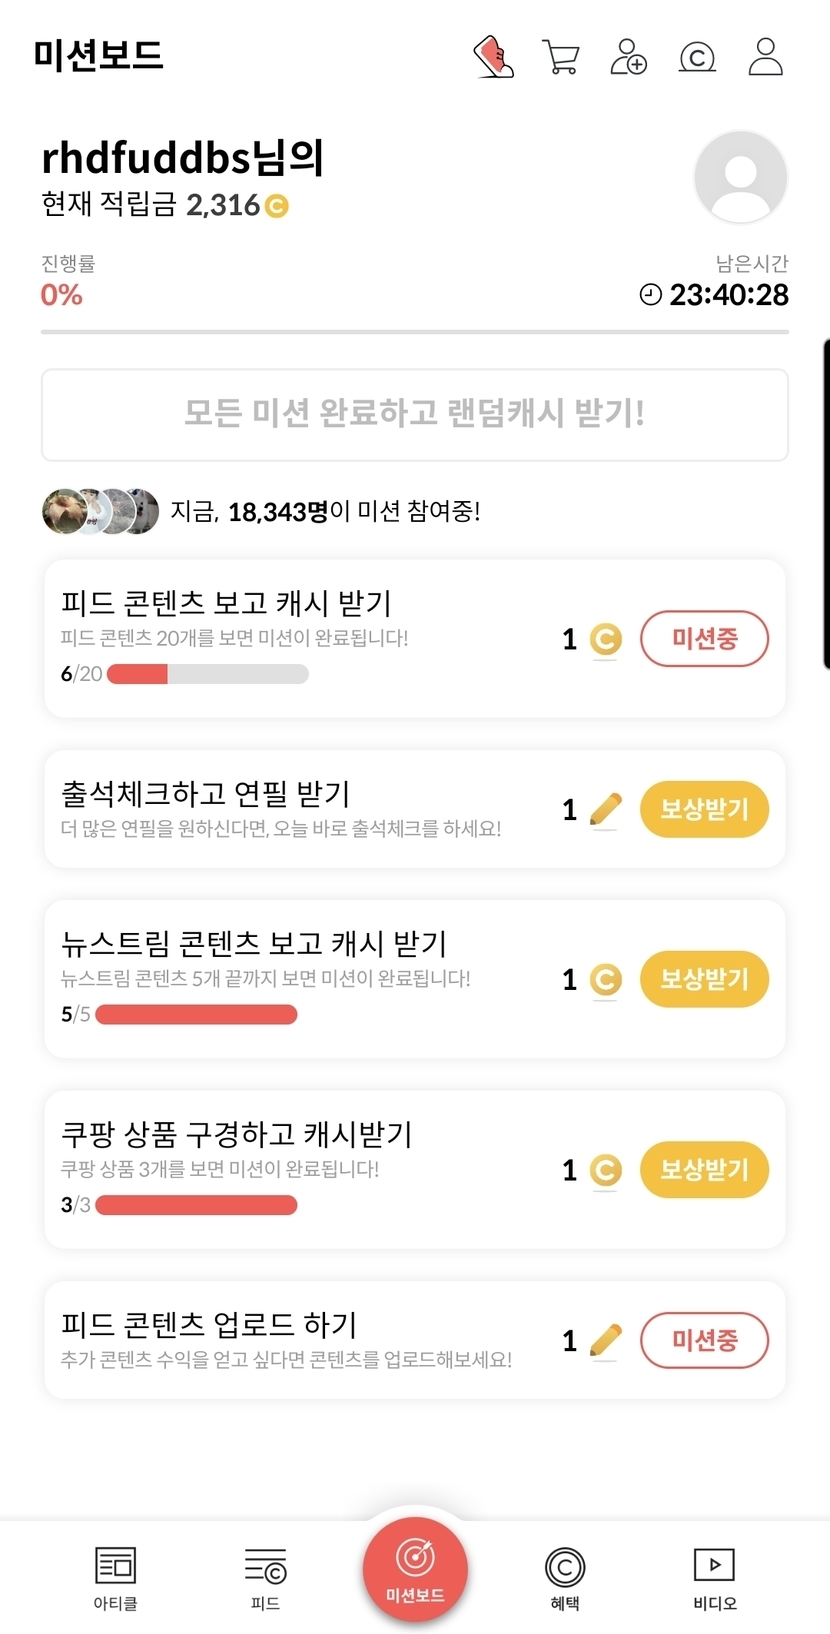Claim the 출석체크 pencil reward with 보상받기
830x1634 pixels.
pyautogui.click(x=704, y=809)
